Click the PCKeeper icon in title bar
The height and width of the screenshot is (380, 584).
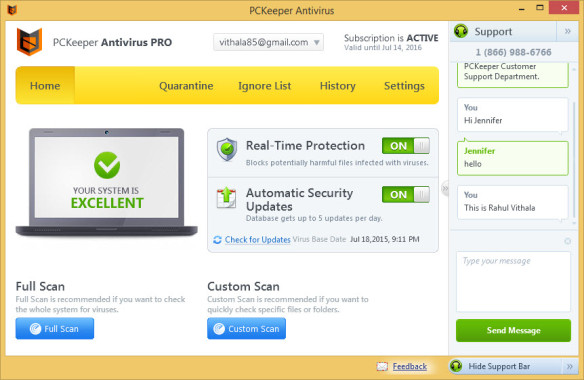pos(12,10)
